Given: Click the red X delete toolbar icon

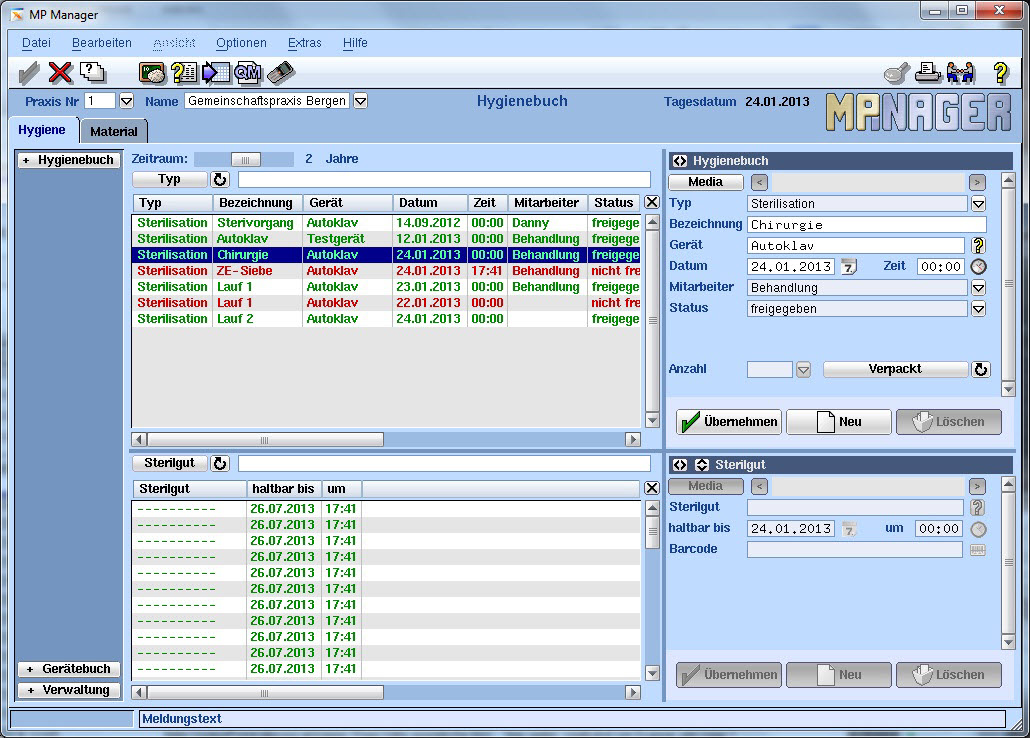Looking at the screenshot, I should (60, 72).
